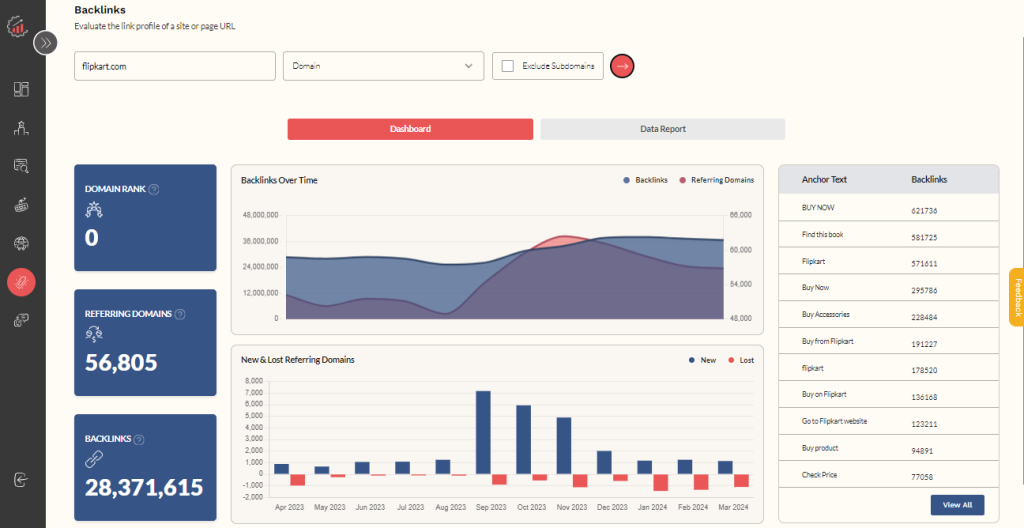Select the Go to Flipkart website row
Screen dimensions: 1024x528
click(889, 421)
